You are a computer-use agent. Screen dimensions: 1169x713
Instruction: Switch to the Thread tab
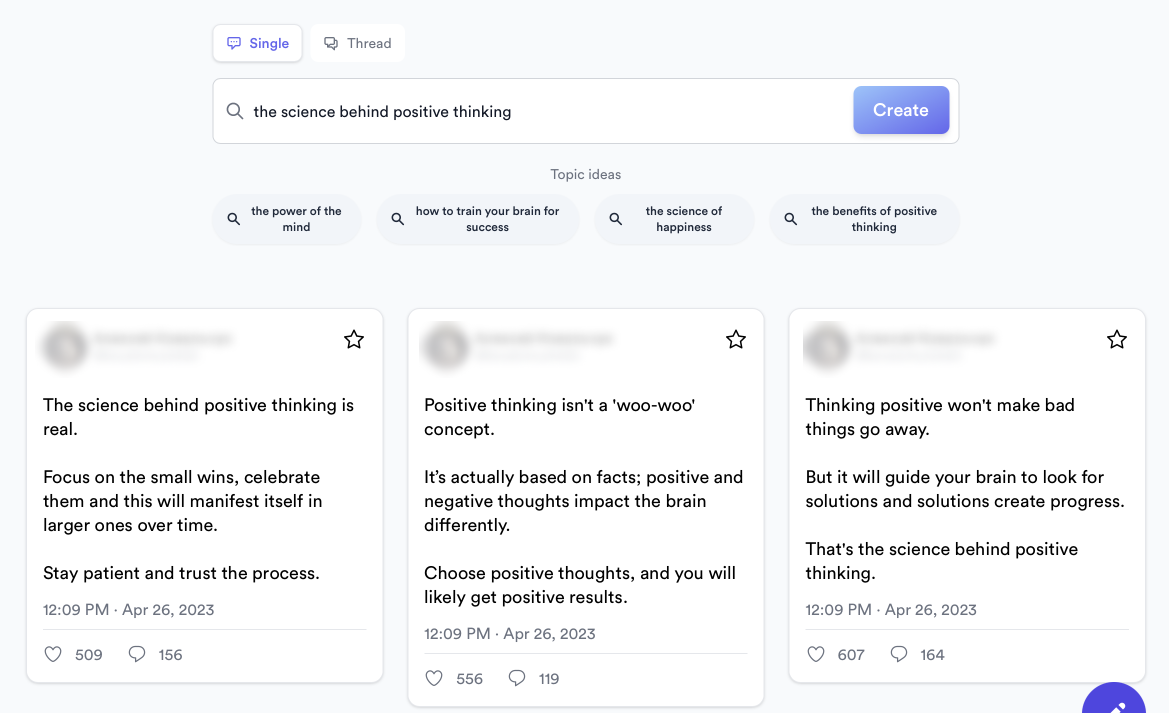tap(357, 43)
